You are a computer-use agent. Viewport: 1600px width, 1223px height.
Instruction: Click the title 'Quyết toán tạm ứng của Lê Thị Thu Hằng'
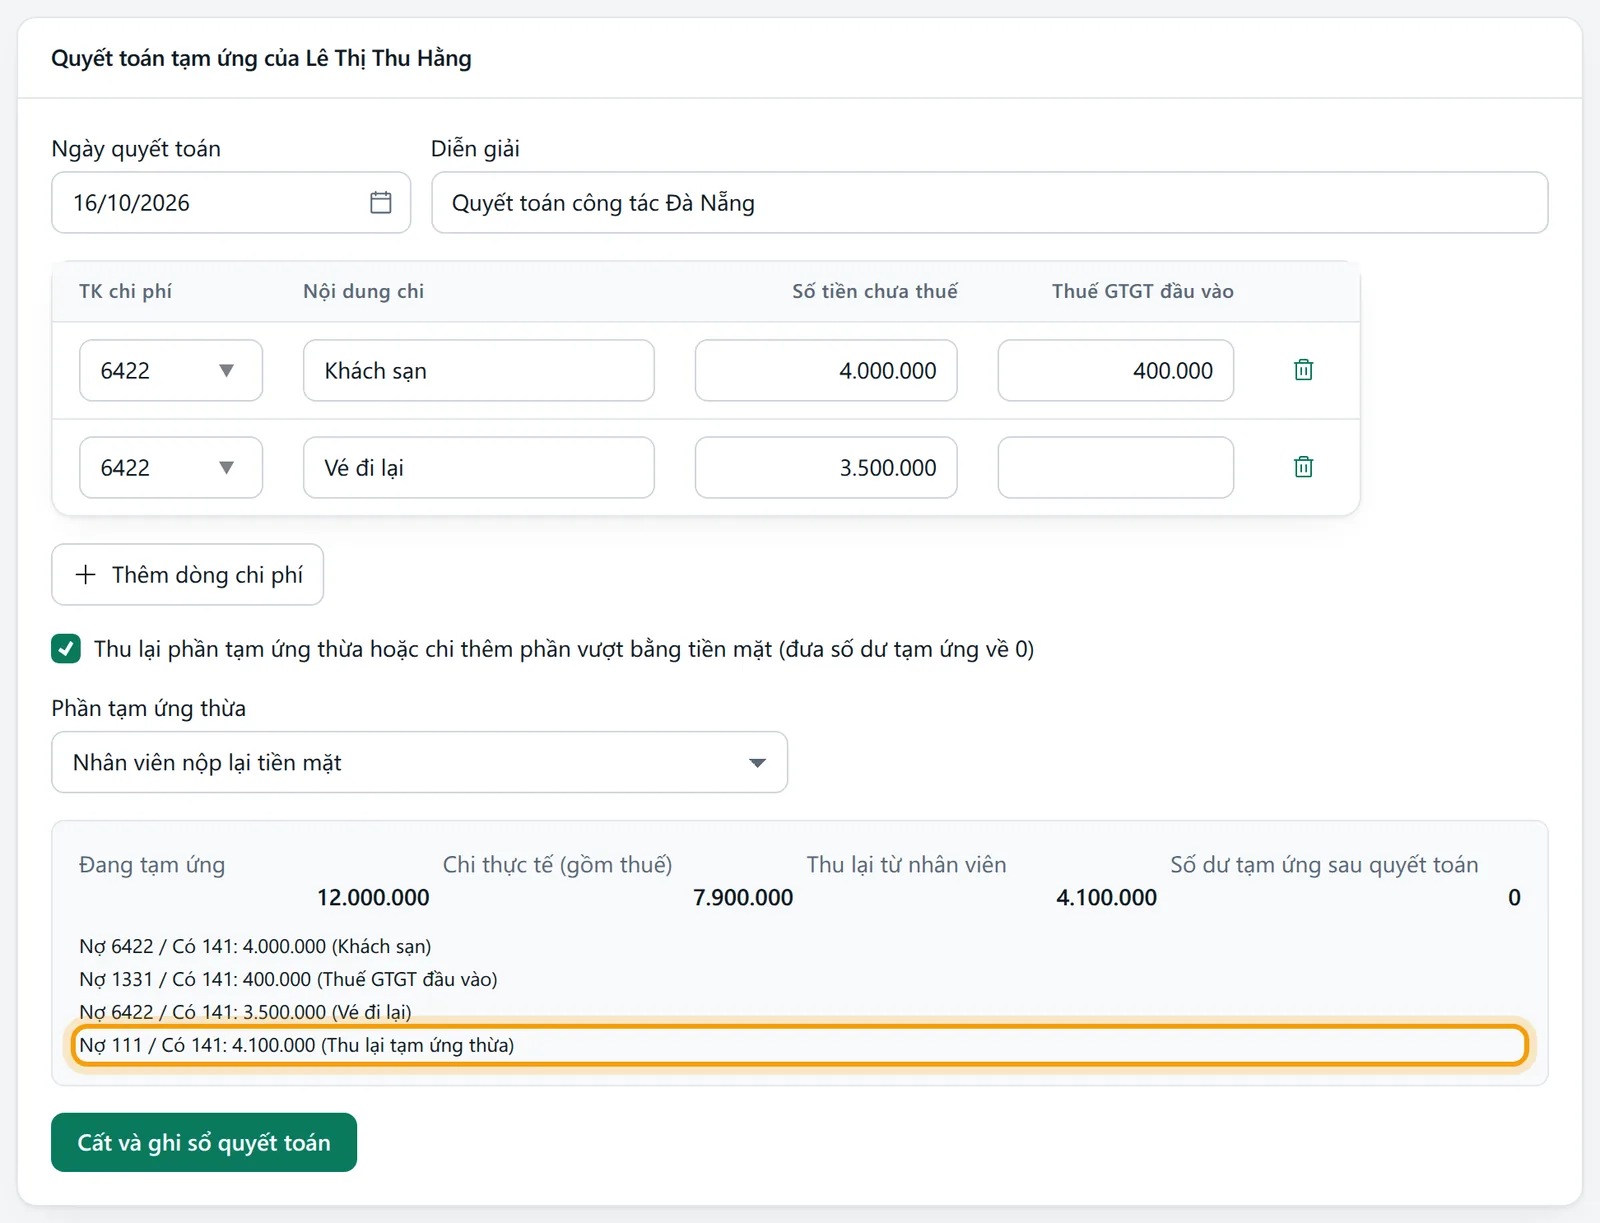[x=262, y=59]
